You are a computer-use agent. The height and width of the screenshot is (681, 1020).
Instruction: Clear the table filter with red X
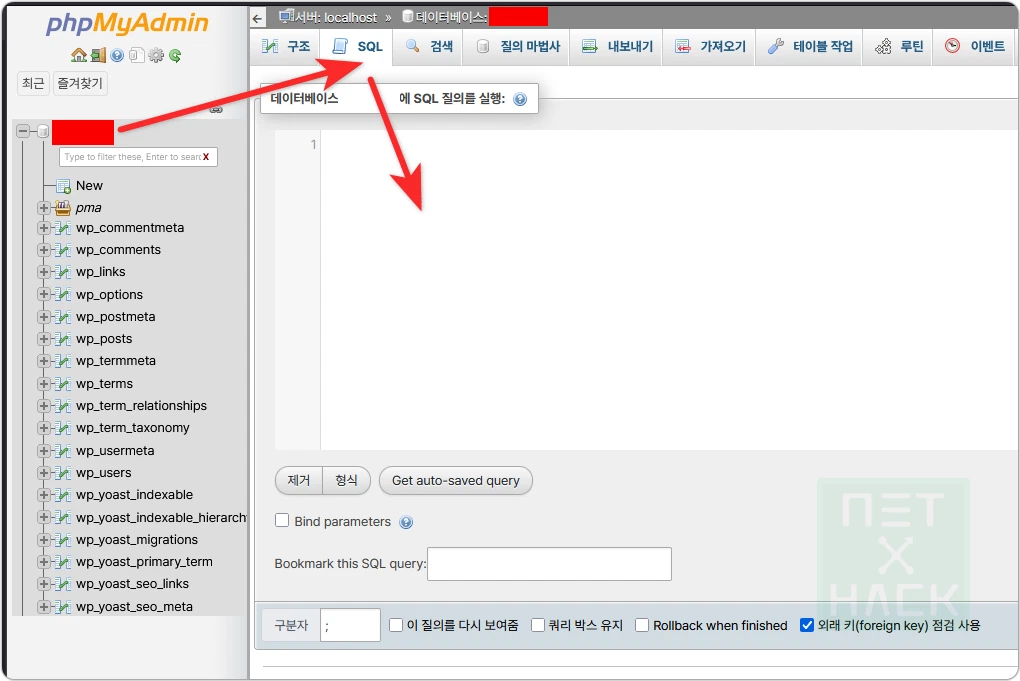(x=206, y=157)
